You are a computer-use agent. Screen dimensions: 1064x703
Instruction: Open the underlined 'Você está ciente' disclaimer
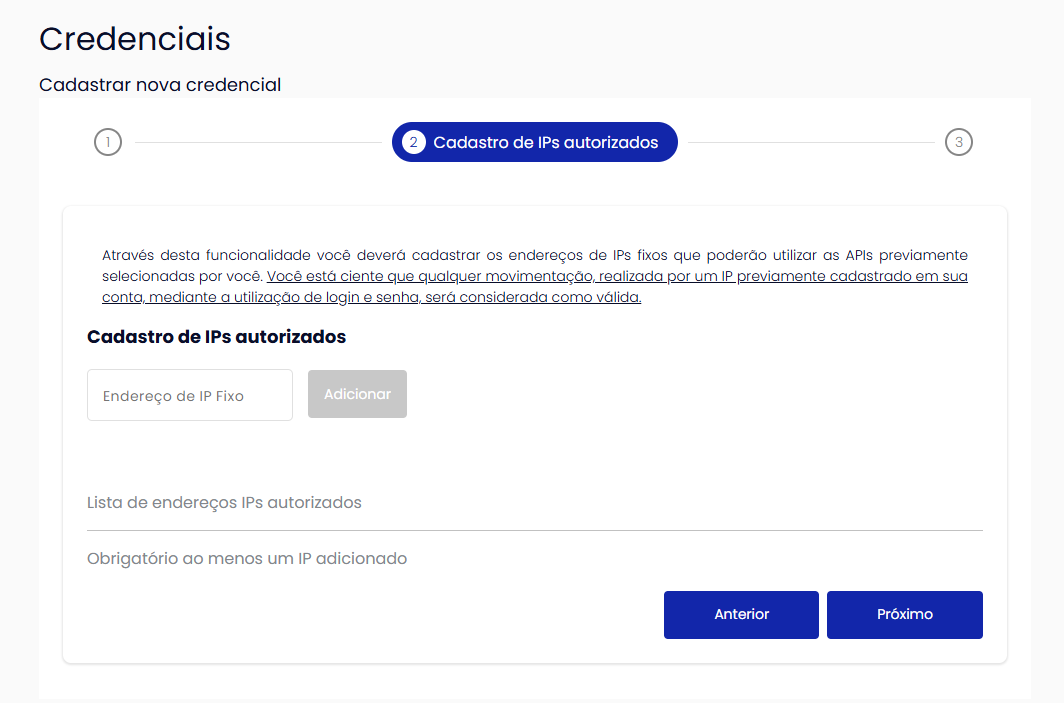(x=535, y=286)
